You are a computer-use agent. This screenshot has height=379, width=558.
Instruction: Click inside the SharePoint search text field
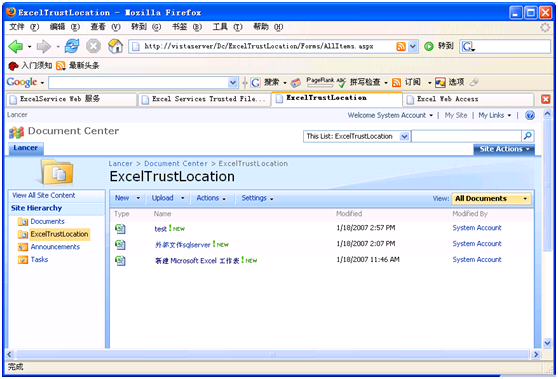click(467, 136)
